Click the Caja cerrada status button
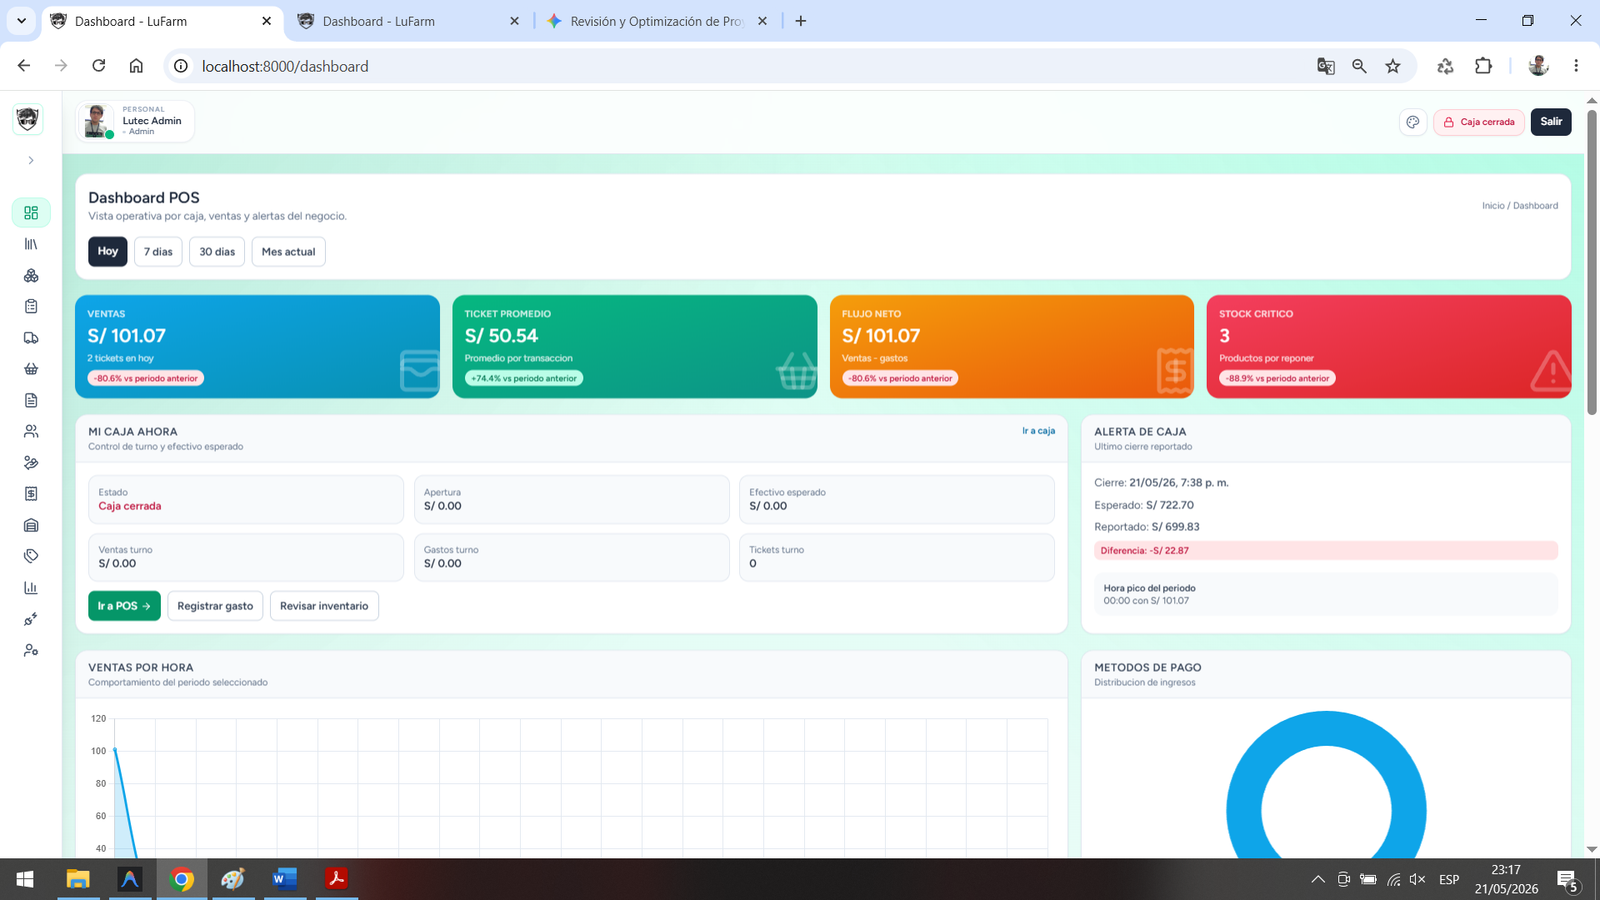Viewport: 1600px width, 900px height. click(x=1479, y=122)
